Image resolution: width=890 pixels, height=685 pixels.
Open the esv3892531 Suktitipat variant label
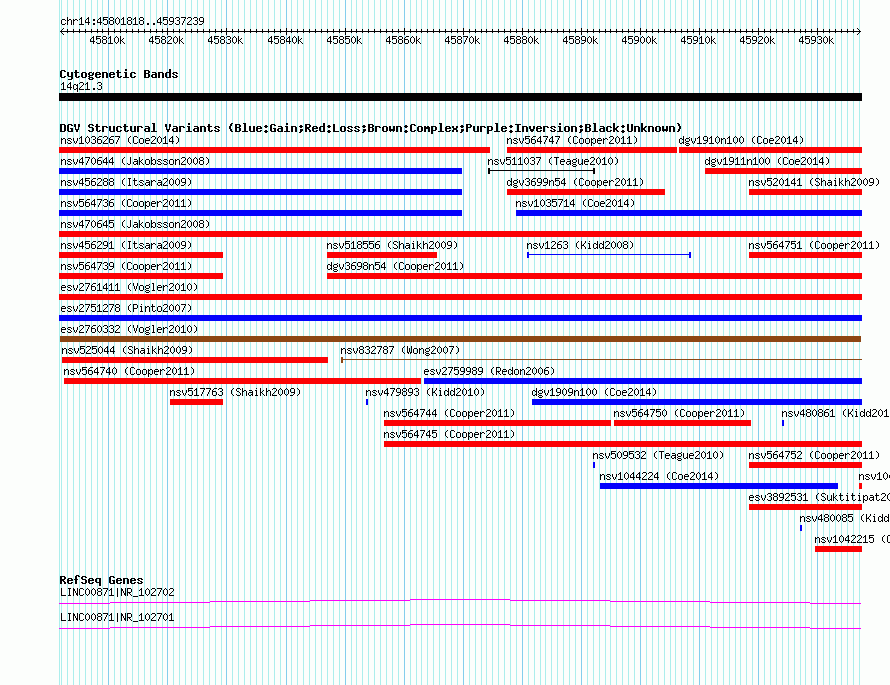click(x=819, y=497)
